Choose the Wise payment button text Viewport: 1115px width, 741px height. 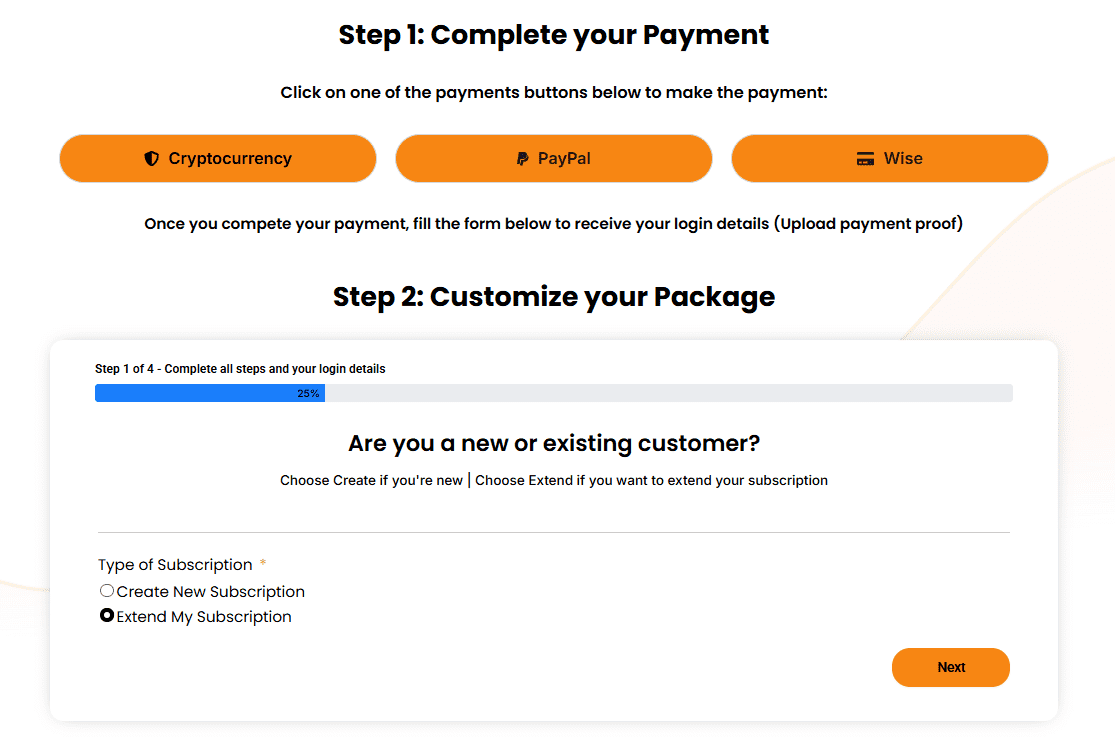[x=903, y=159]
